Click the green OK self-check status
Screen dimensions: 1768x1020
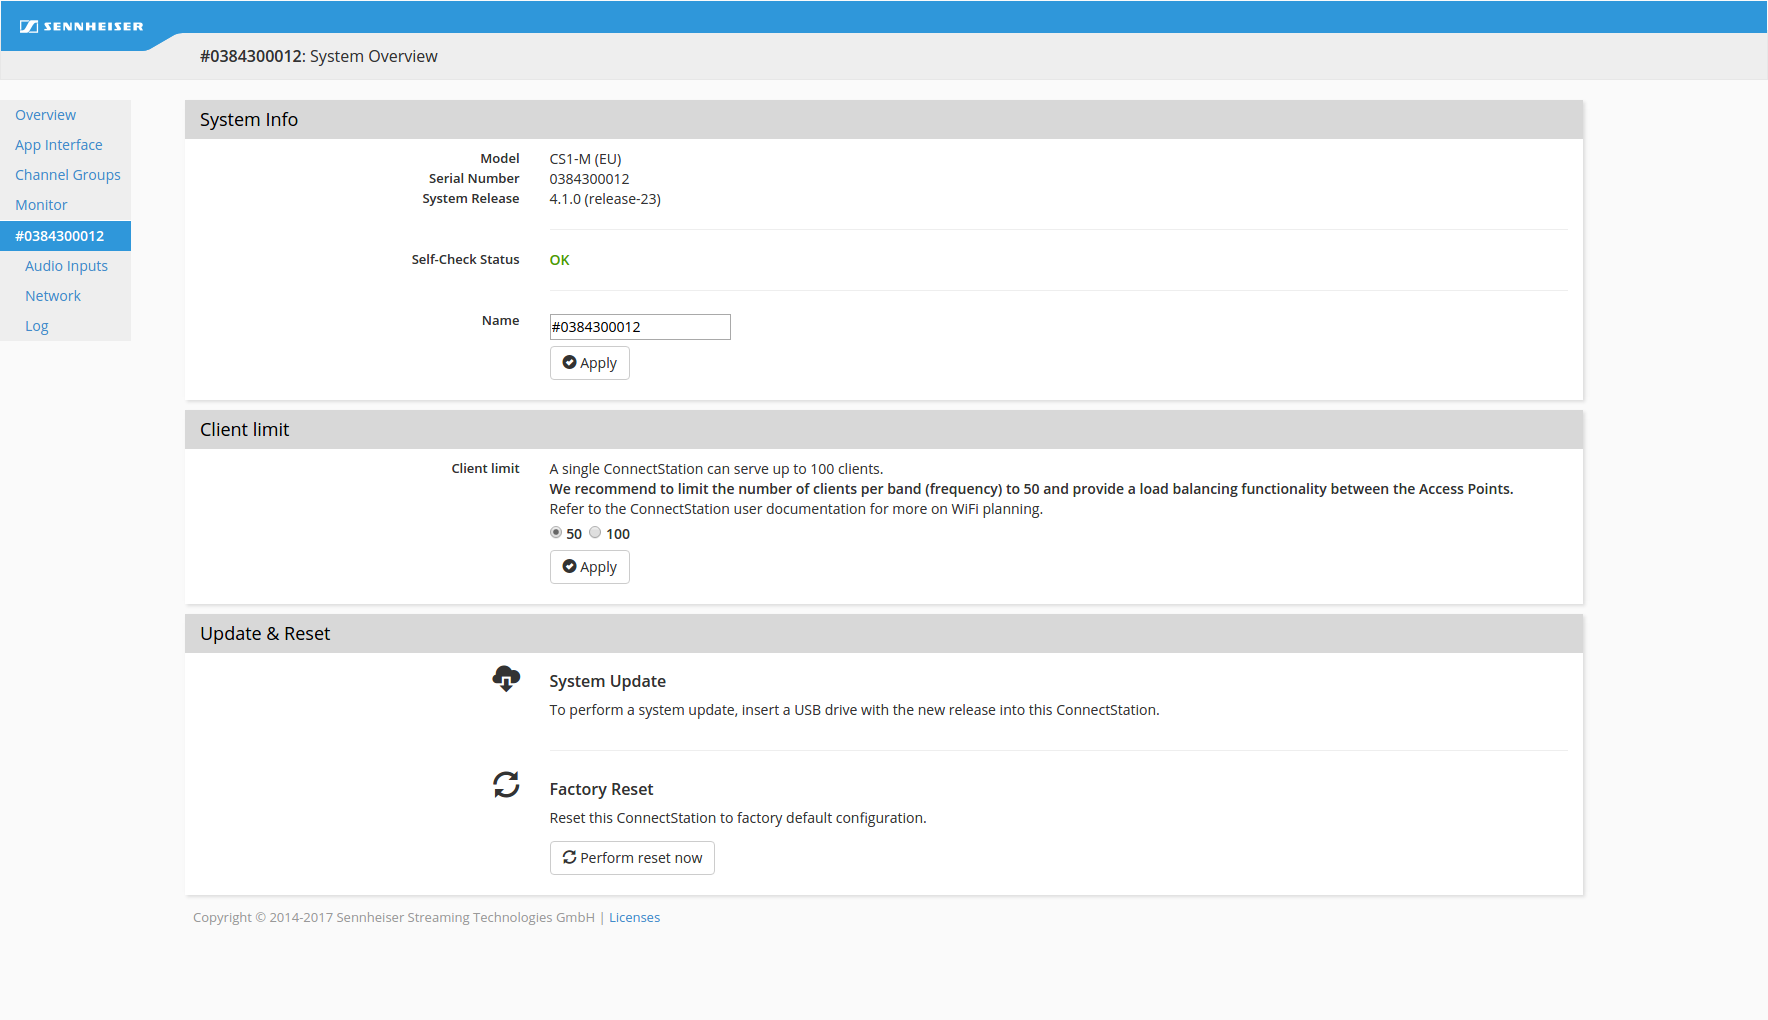[x=559, y=260]
